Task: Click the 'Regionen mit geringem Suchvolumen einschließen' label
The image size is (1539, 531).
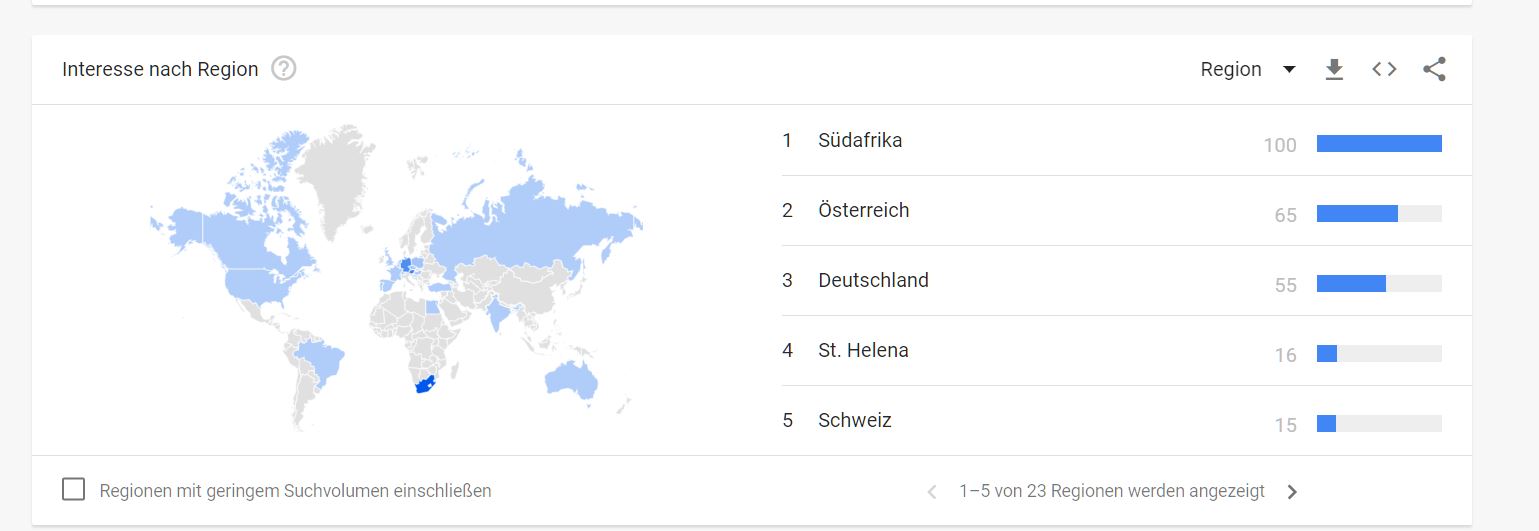Action: (x=295, y=491)
